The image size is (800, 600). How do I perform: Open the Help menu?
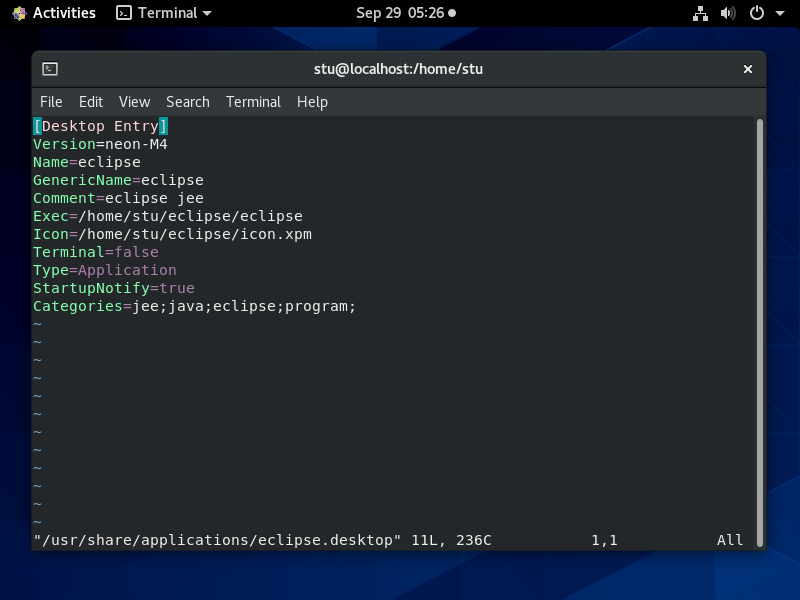click(312, 102)
